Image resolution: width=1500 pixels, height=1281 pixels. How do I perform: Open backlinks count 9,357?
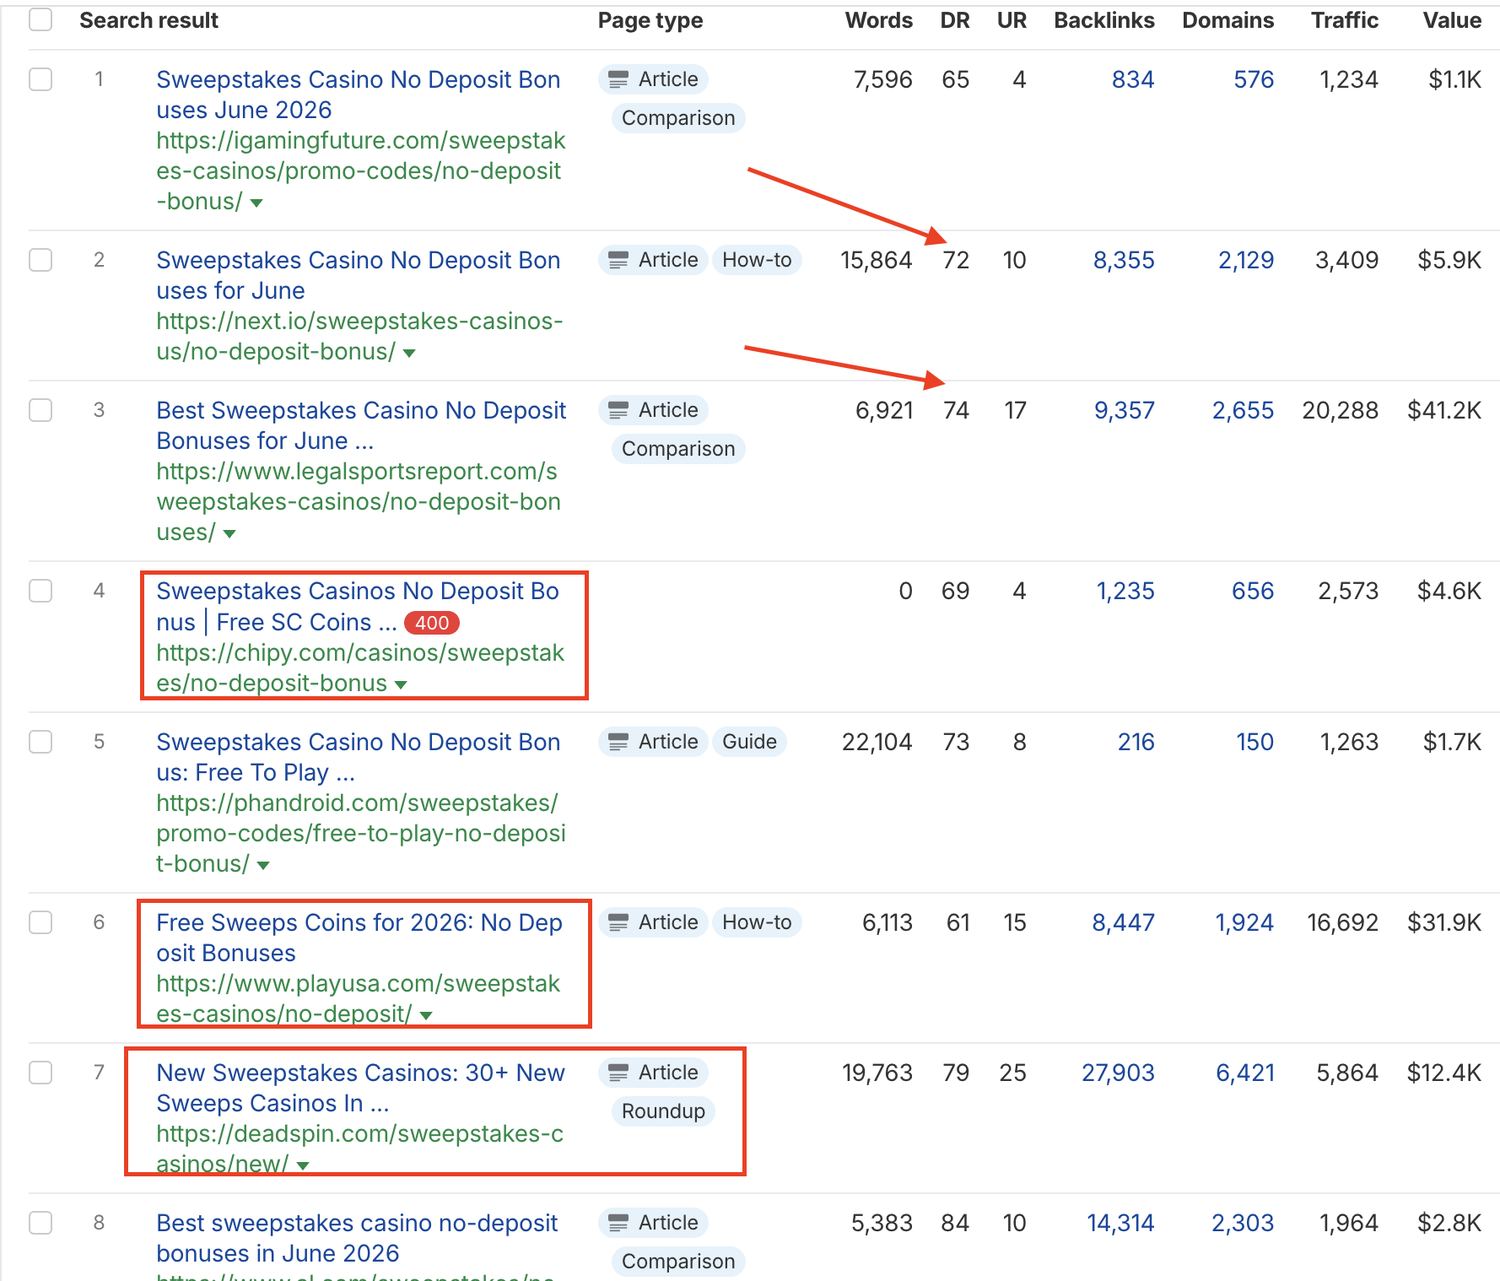pyautogui.click(x=1124, y=410)
